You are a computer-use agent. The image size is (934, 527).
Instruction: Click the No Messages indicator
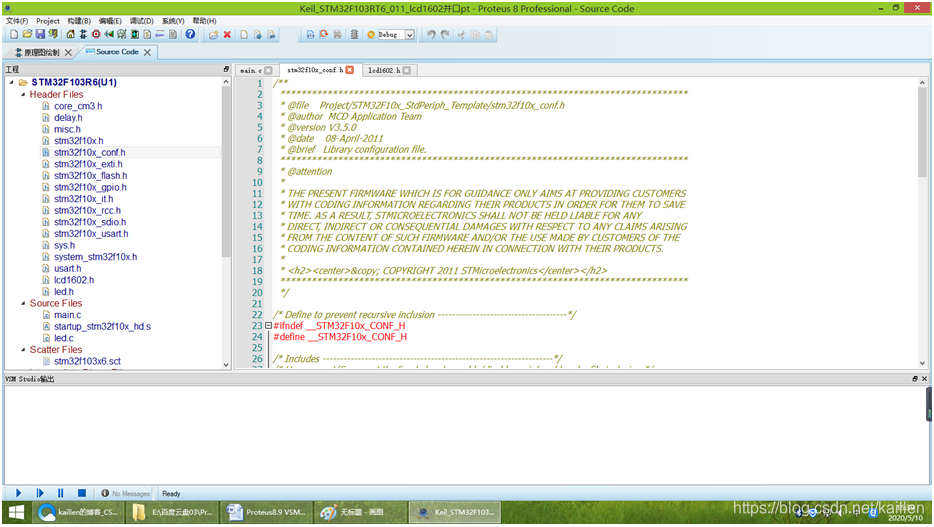126,494
